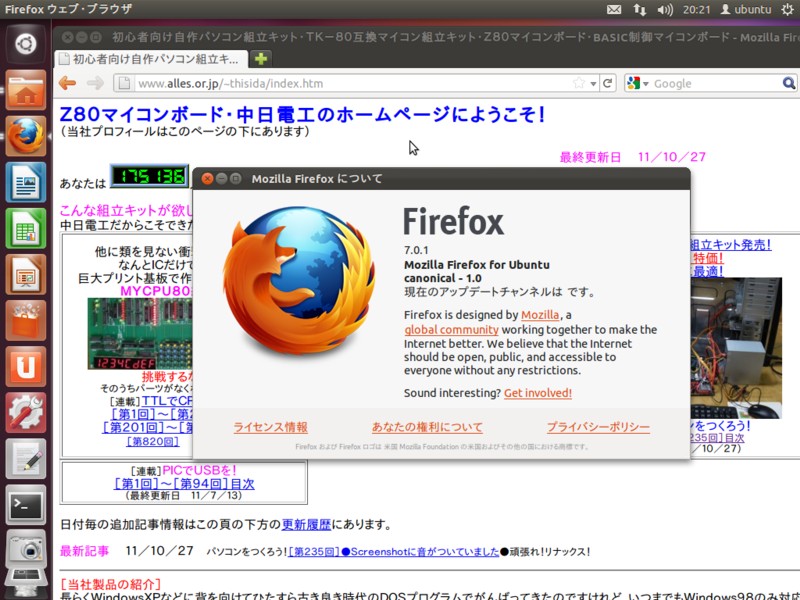The image size is (800, 600).
Task: Click the green visitor counter 175136
Action: click(x=149, y=176)
